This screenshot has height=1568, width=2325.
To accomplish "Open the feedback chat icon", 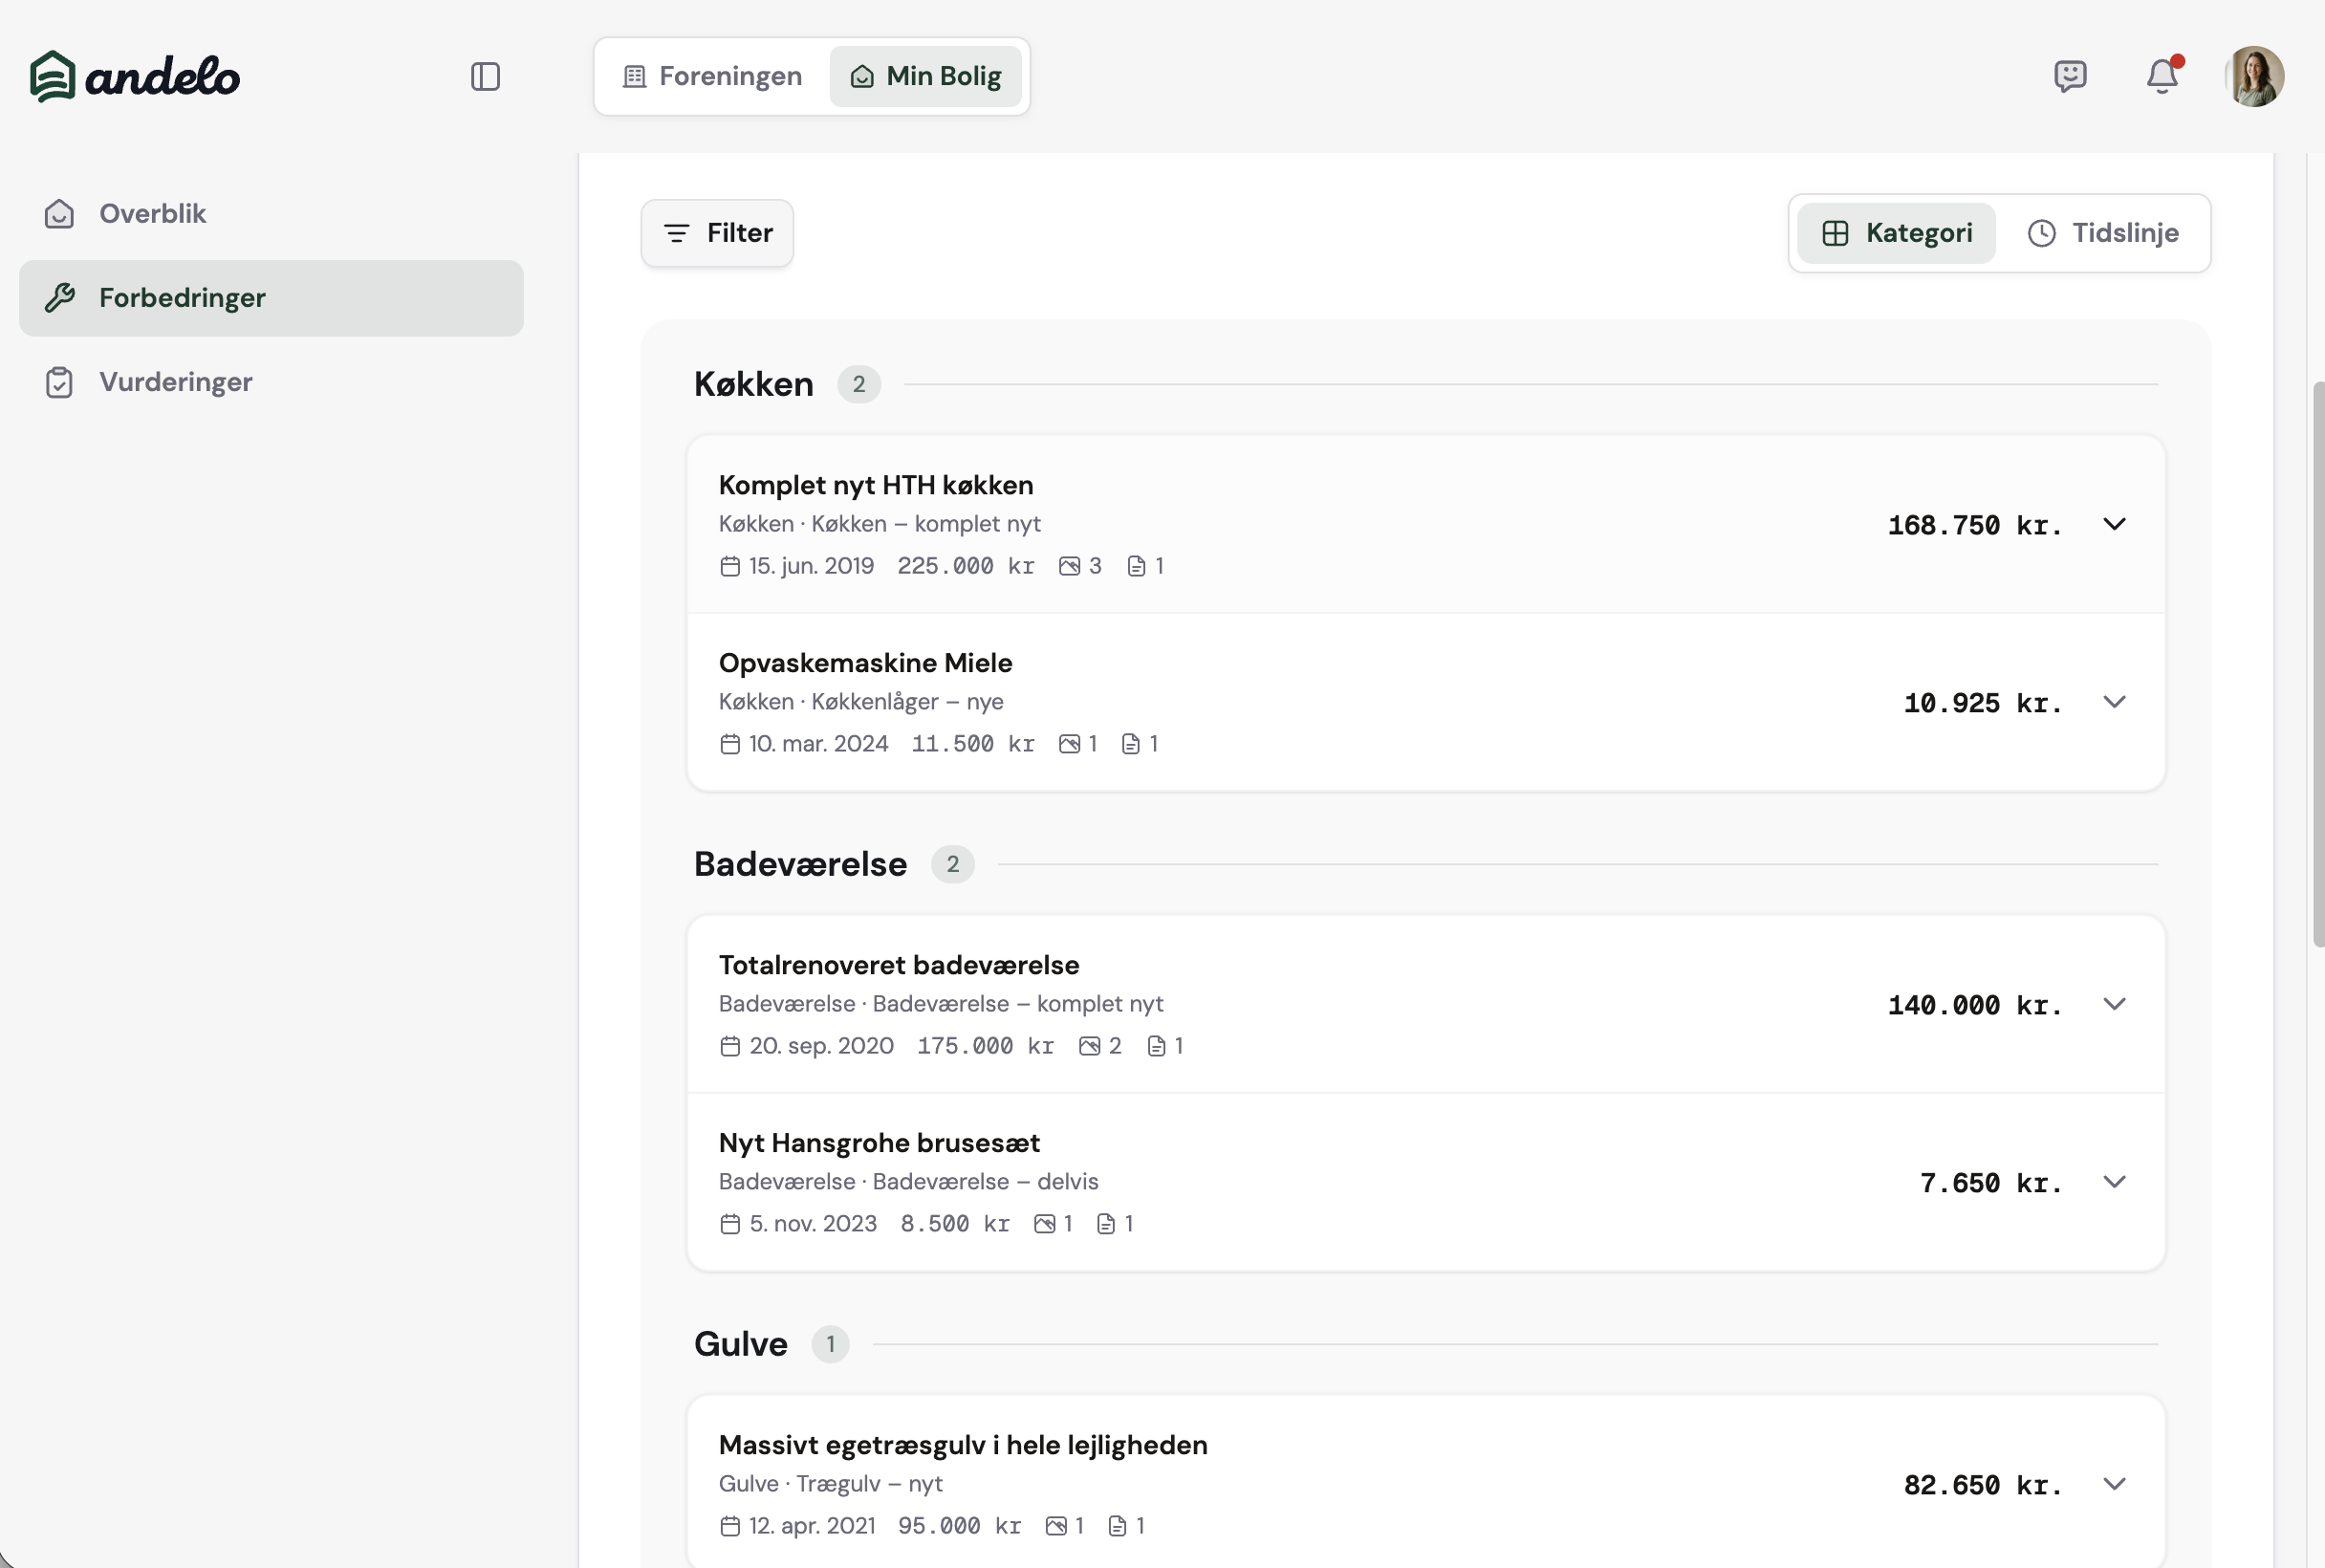I will (x=2070, y=77).
